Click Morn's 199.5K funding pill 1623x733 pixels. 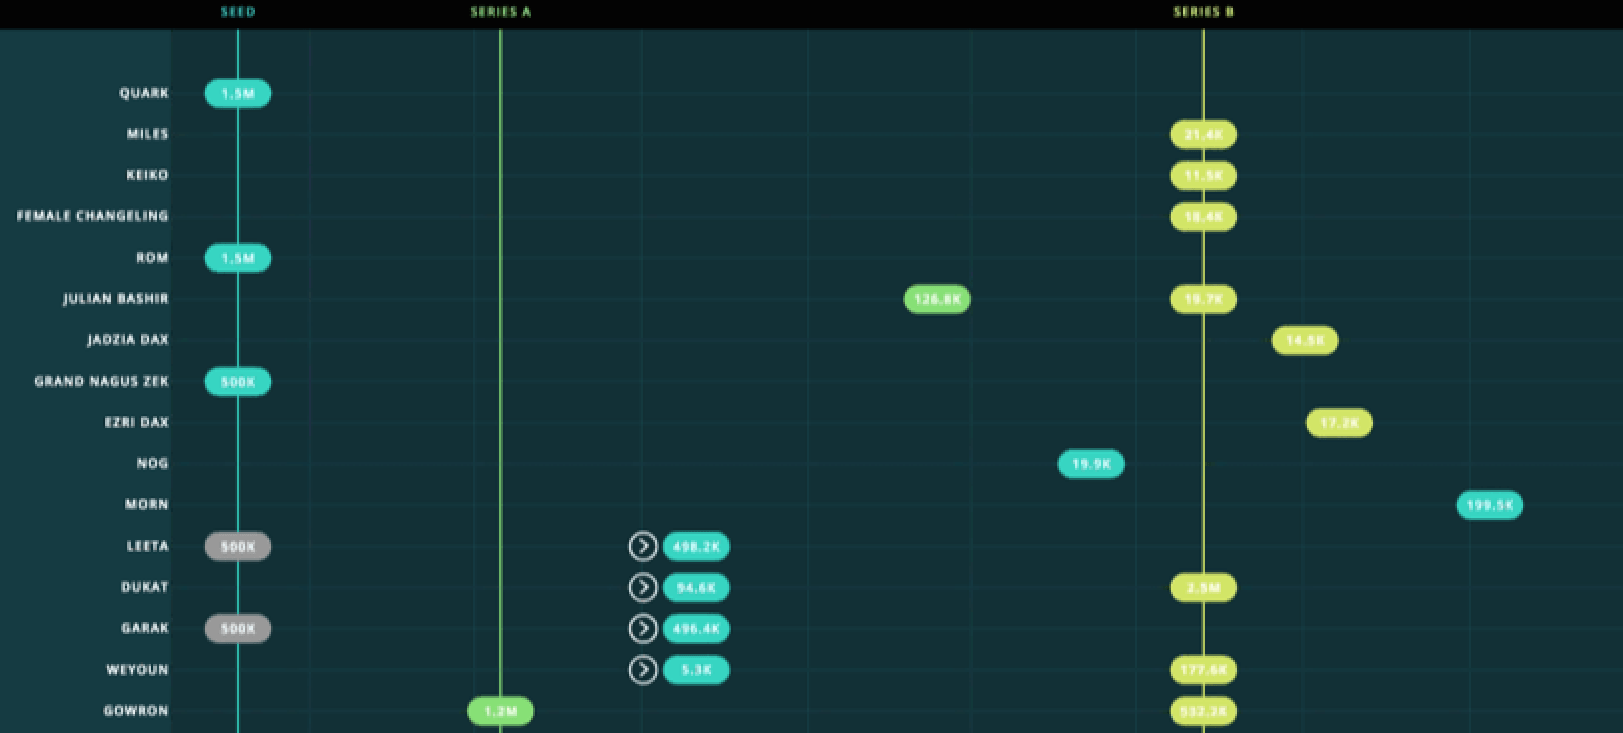(1489, 505)
